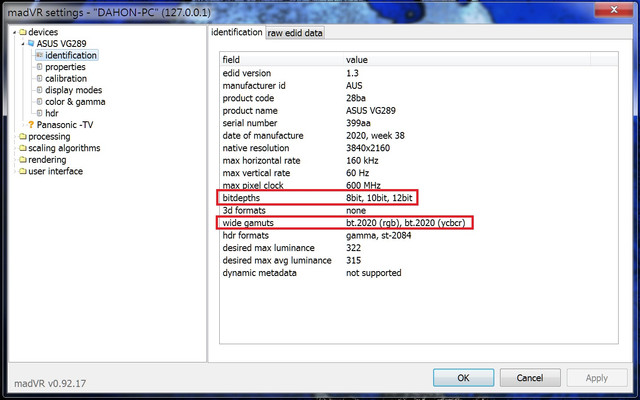
Task: Select the native resolution row
Action: (x=419, y=148)
